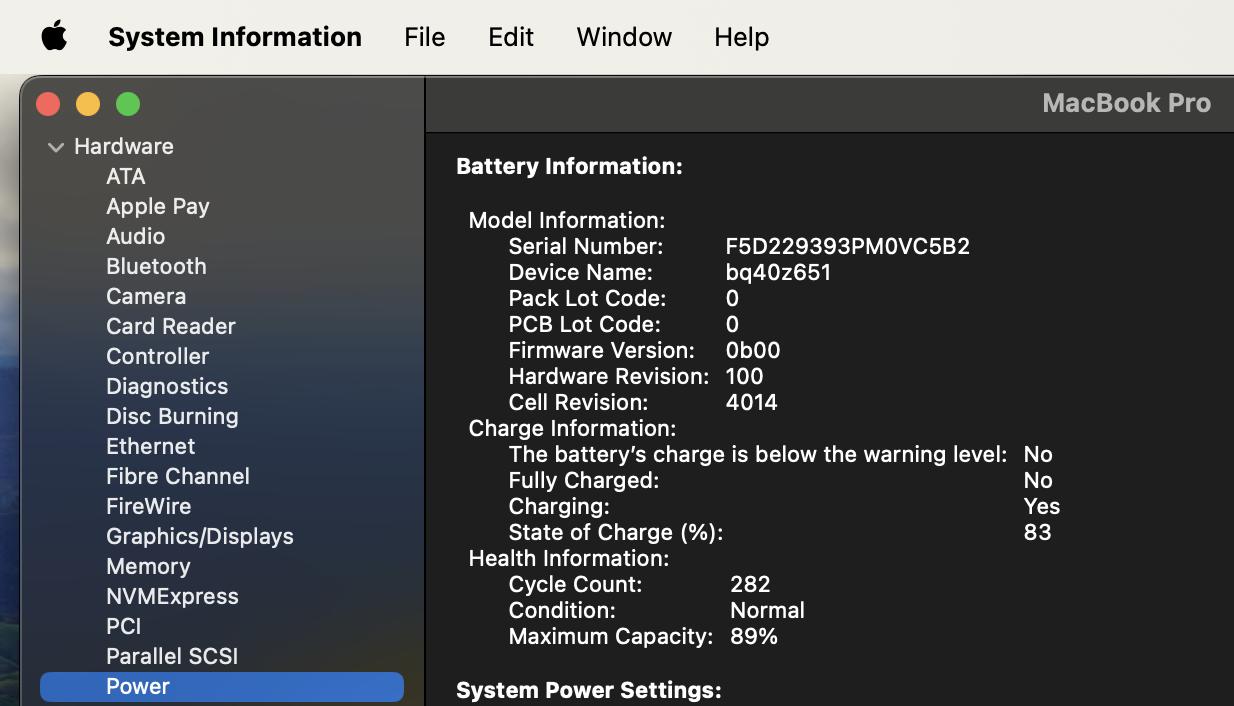Select Parallel SCSI in the sidebar
1234x706 pixels.
click(172, 656)
